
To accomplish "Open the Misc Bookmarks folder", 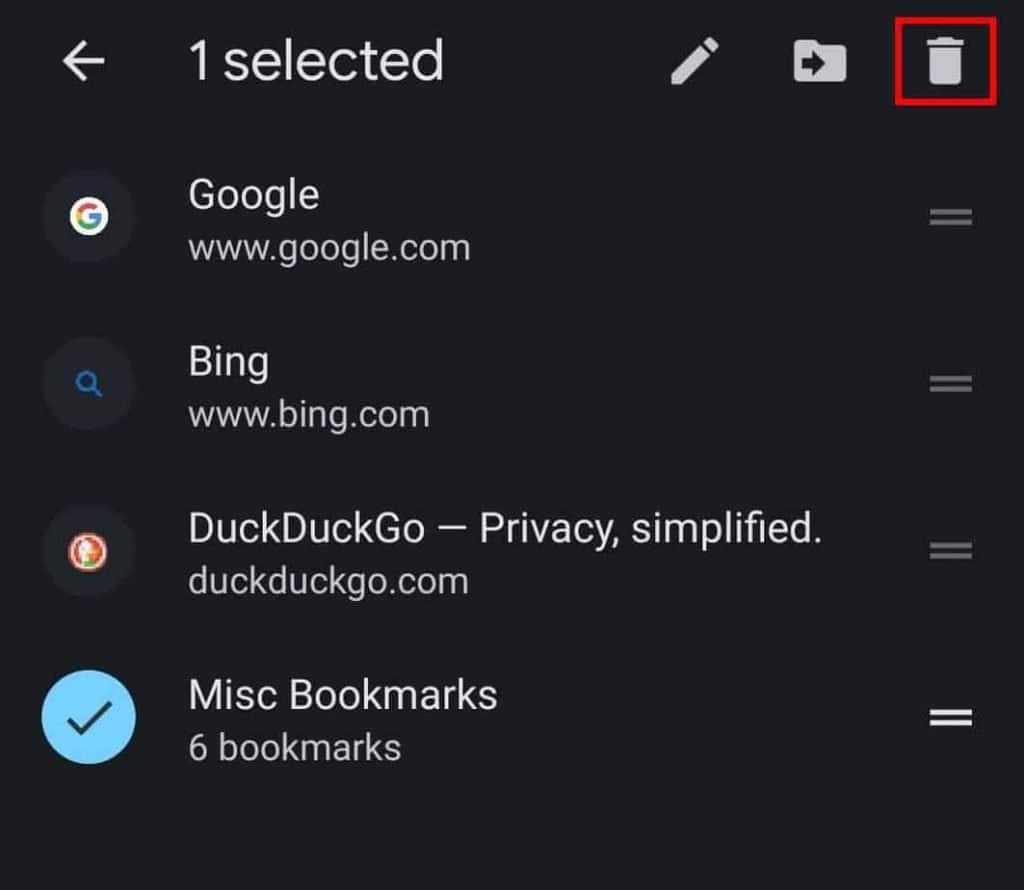I will click(x=343, y=716).
